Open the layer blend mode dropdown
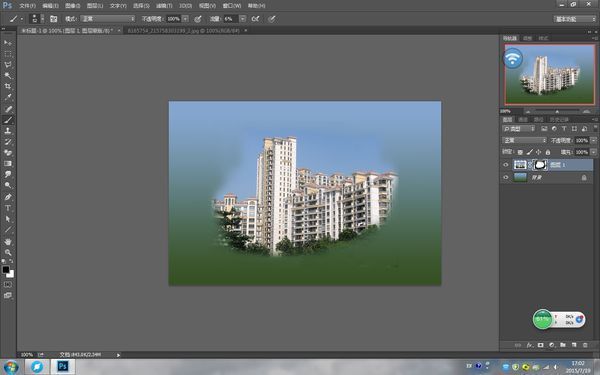 tap(524, 140)
